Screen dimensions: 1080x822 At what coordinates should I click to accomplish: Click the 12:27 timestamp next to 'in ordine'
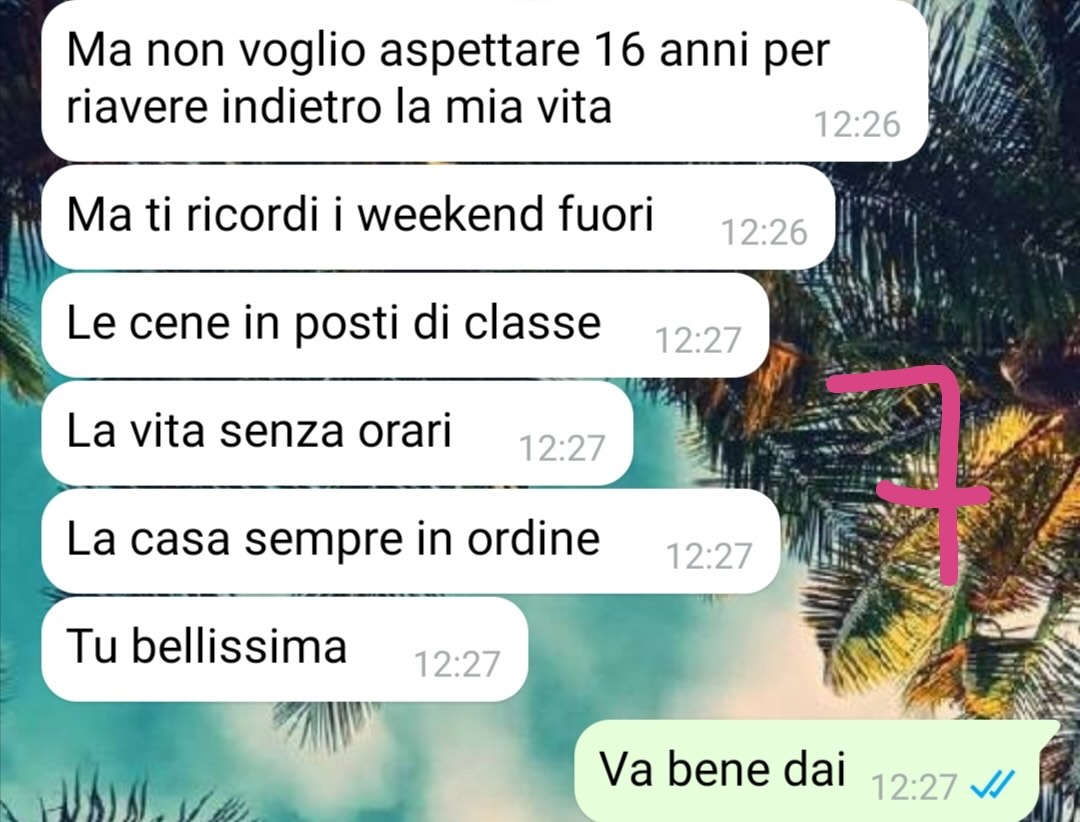coord(709,557)
